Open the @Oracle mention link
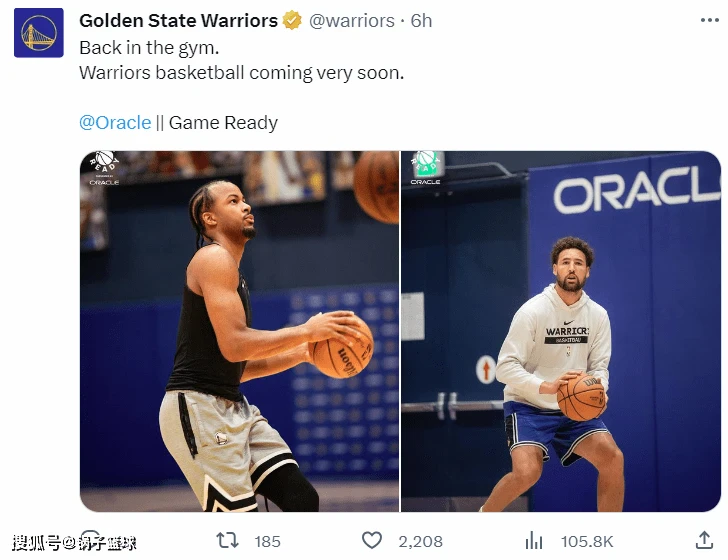The height and width of the screenshot is (560, 728). coord(115,123)
